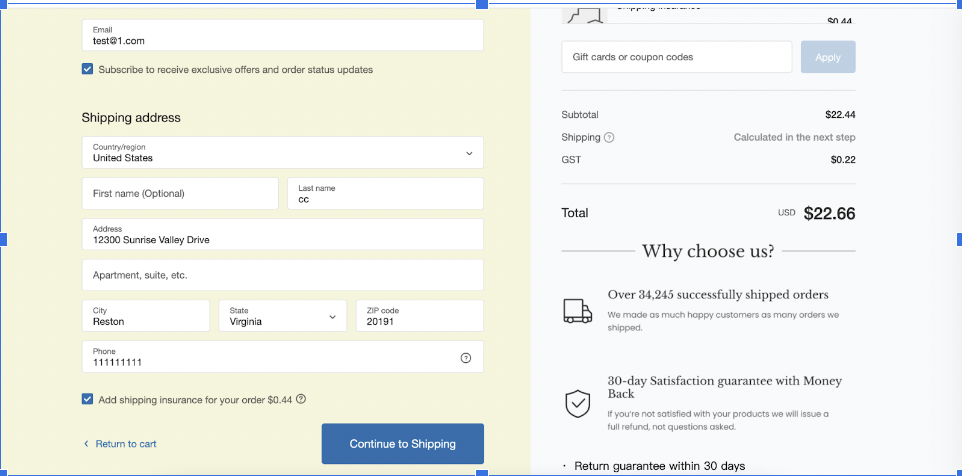Screen dimensions: 962x476
Task: Focus the gift cards or coupon codes field
Action: (676, 57)
